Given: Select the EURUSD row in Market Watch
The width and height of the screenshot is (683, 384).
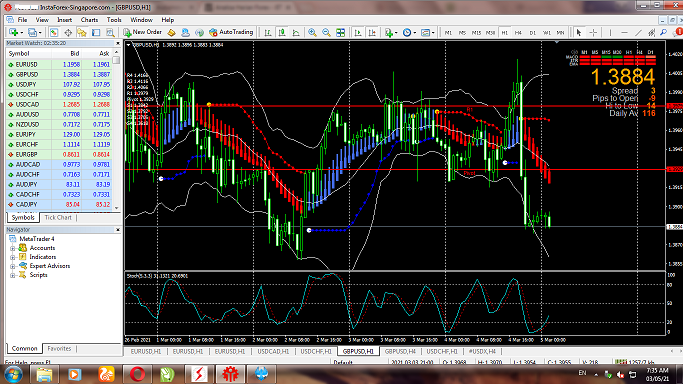Looking at the screenshot, I should [59, 64].
